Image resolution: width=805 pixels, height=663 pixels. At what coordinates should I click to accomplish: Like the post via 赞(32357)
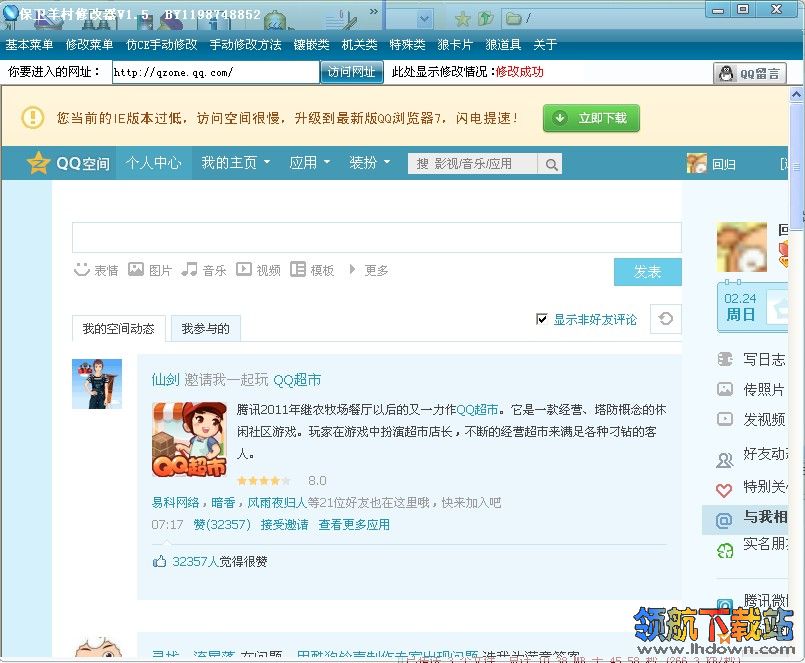[222, 524]
